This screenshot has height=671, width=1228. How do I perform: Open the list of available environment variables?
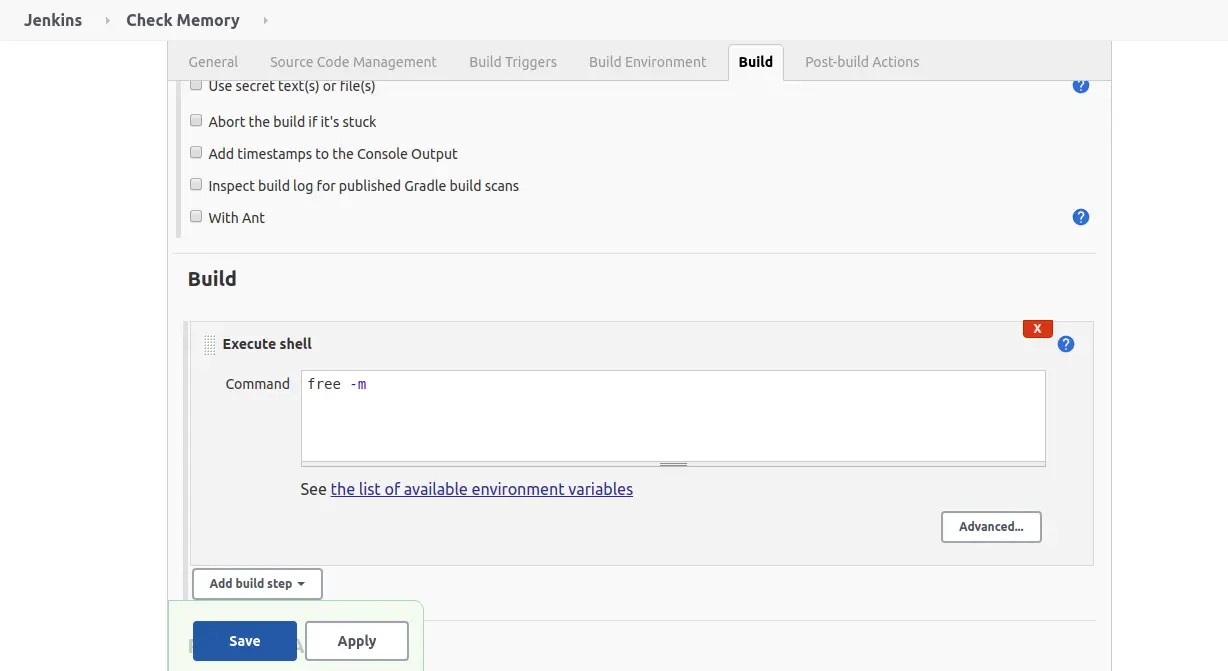[x=481, y=490]
